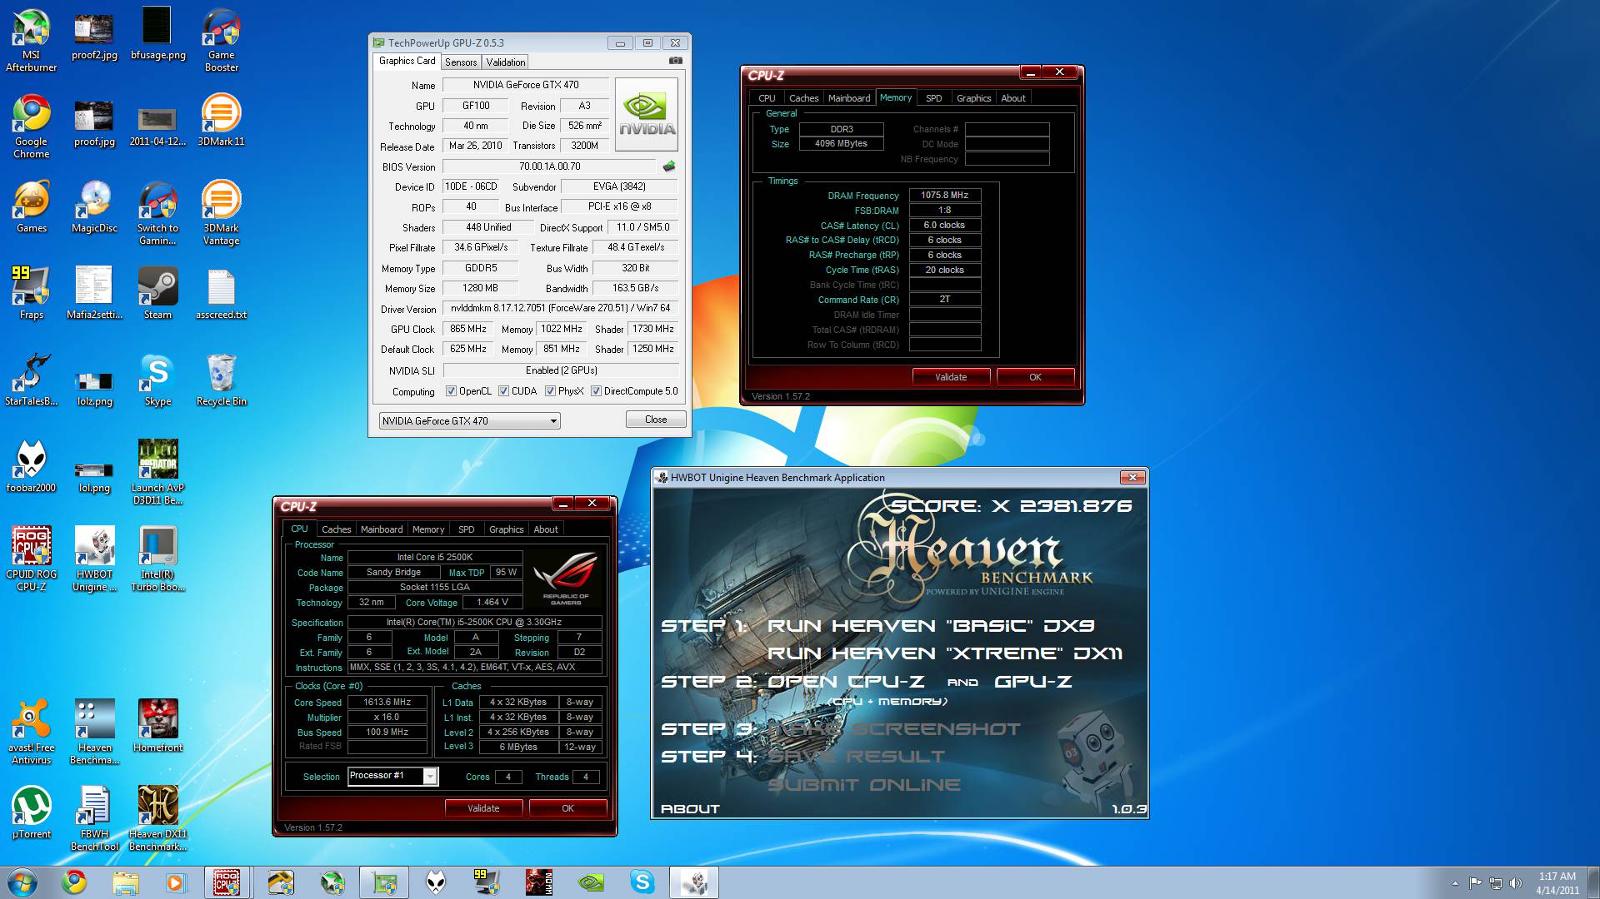Launch Steam from desktop

(x=157, y=293)
